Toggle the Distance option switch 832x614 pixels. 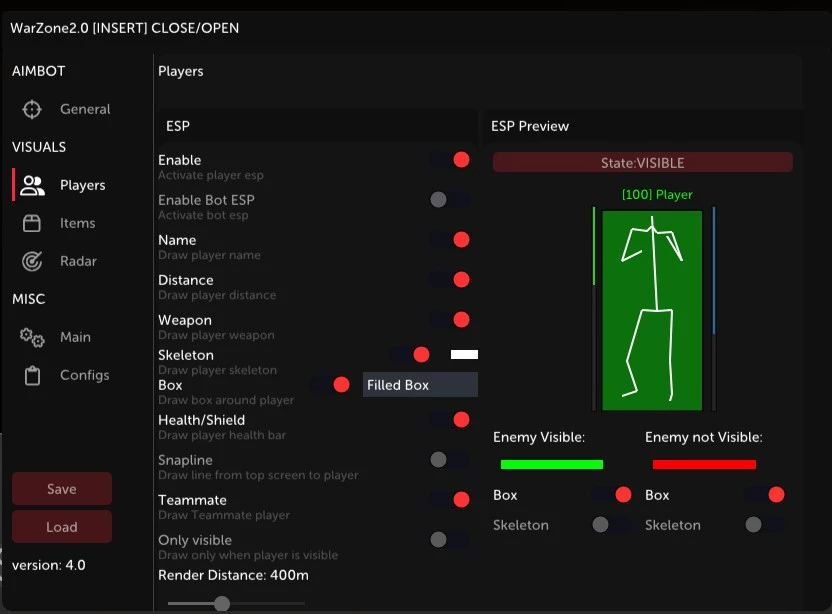tap(450, 279)
